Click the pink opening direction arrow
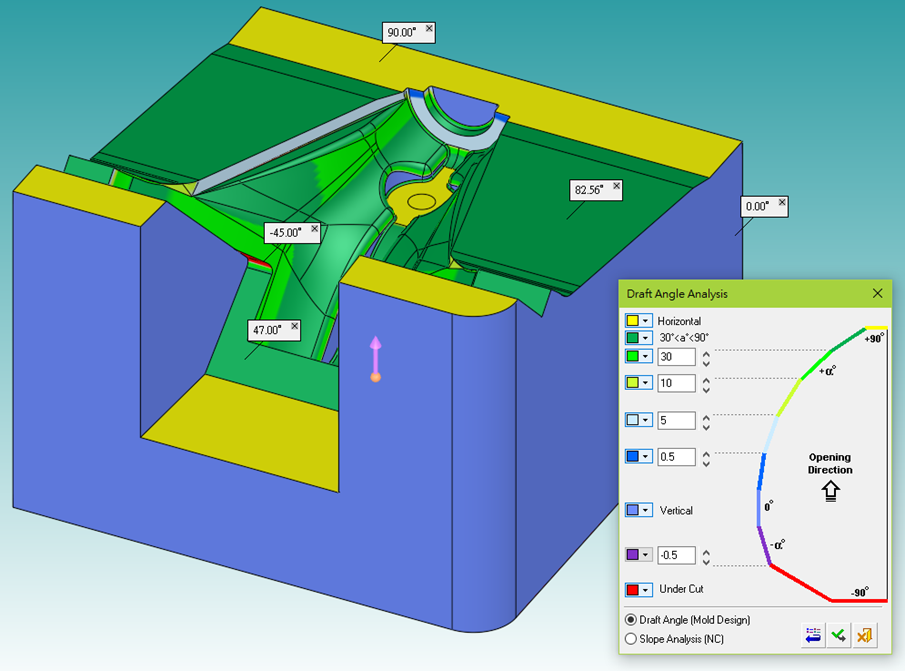The width and height of the screenshot is (905, 671). point(376,359)
